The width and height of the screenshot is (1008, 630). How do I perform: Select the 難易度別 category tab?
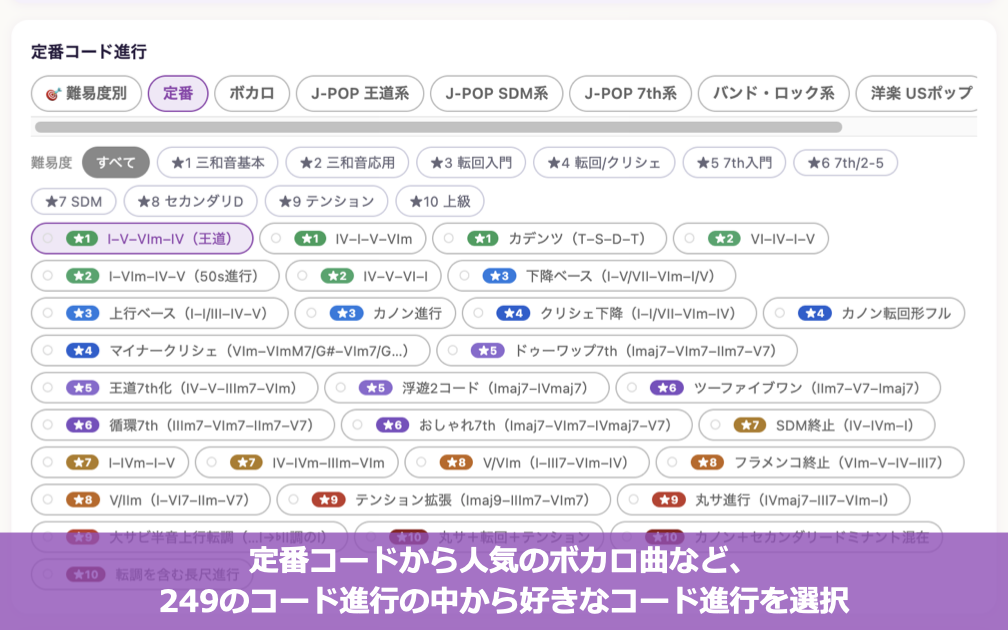coord(86,94)
